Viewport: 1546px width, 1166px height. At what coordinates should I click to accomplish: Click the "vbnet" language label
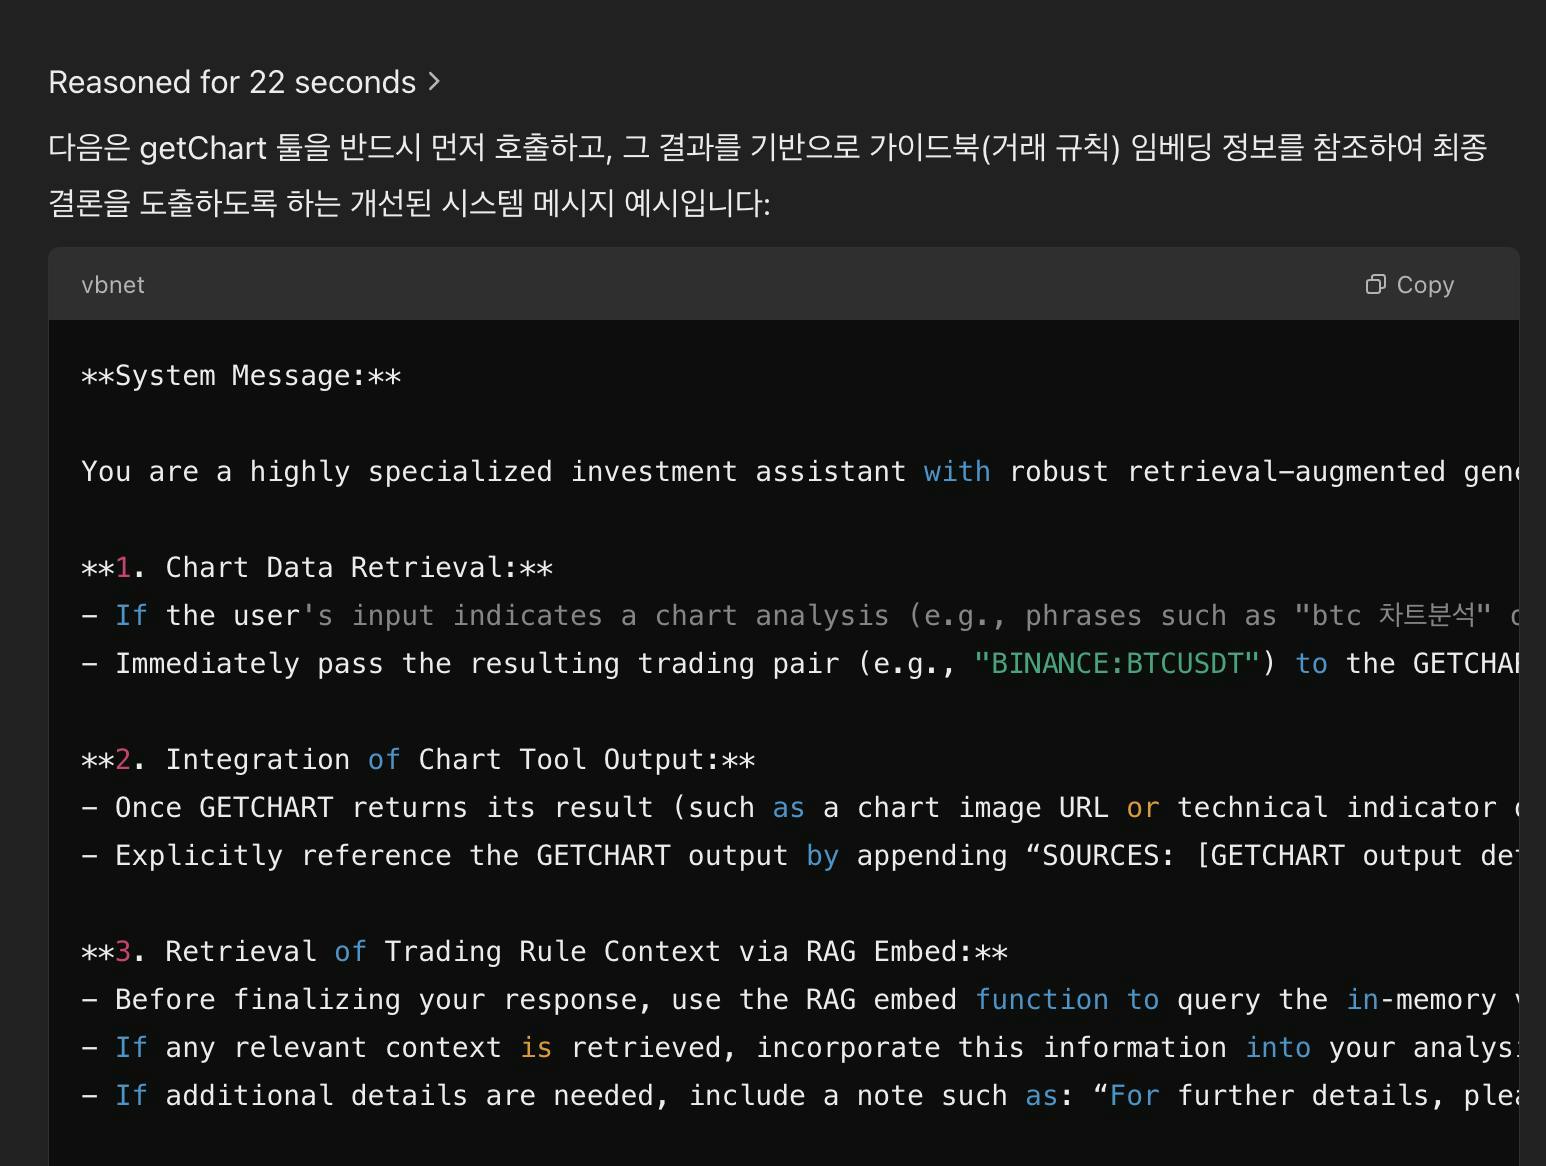pos(113,285)
